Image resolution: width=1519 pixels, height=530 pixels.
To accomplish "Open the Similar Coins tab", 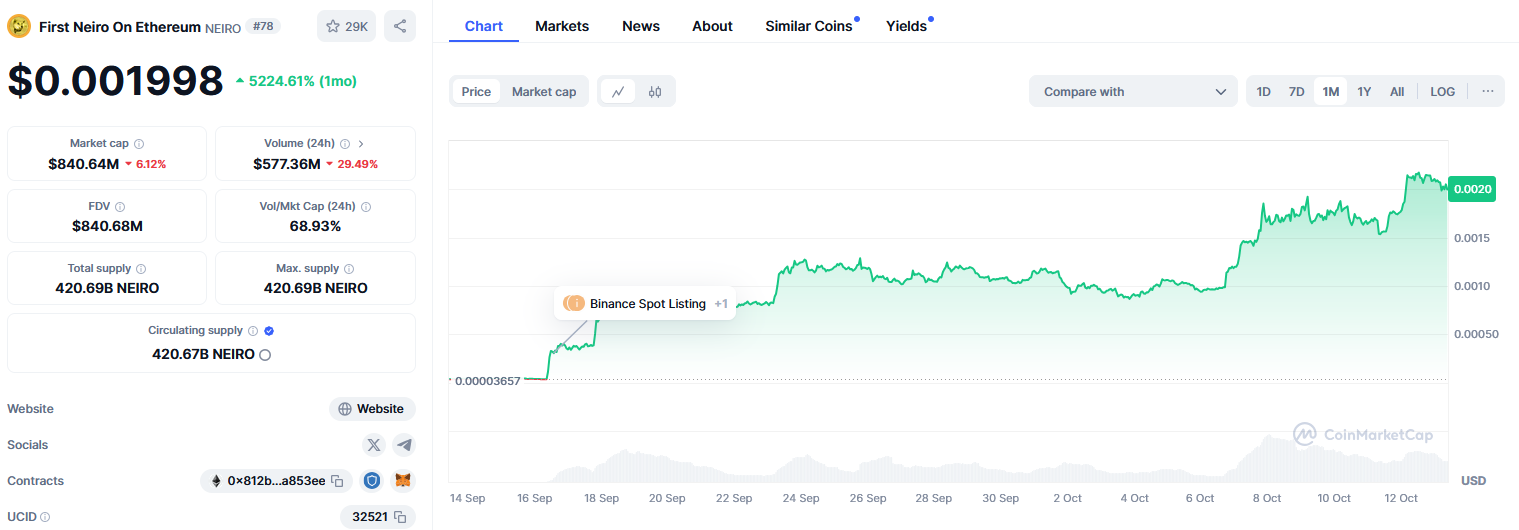I will click(x=809, y=26).
